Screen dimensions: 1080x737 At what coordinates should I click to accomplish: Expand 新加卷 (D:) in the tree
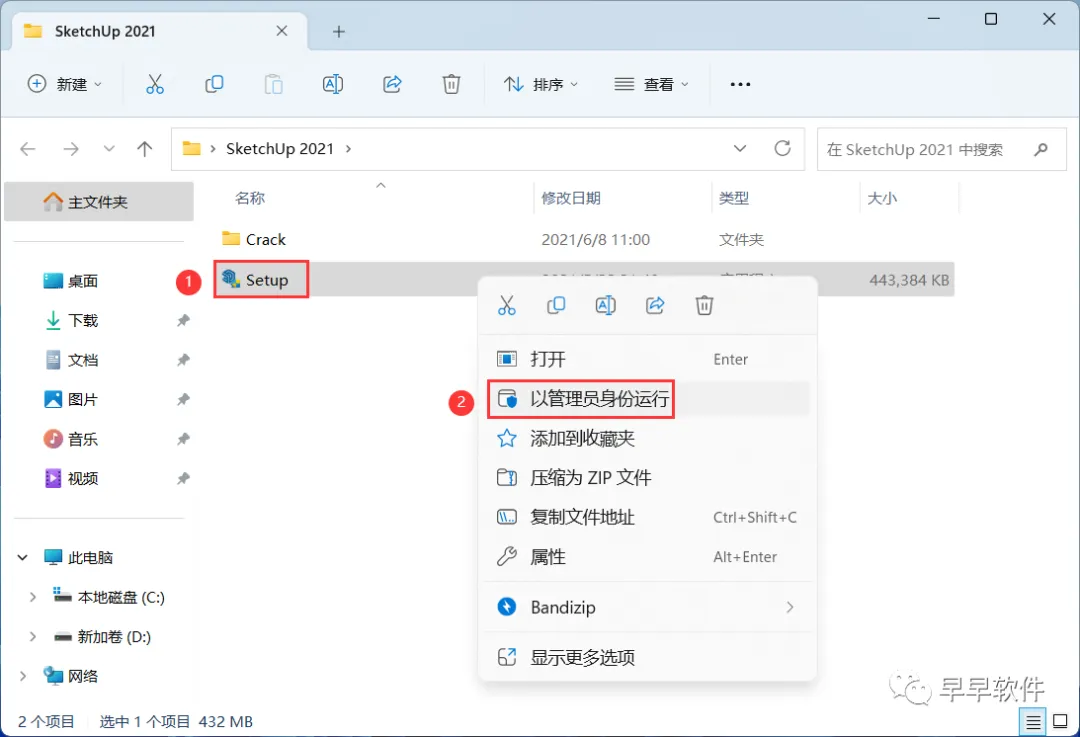[32, 637]
